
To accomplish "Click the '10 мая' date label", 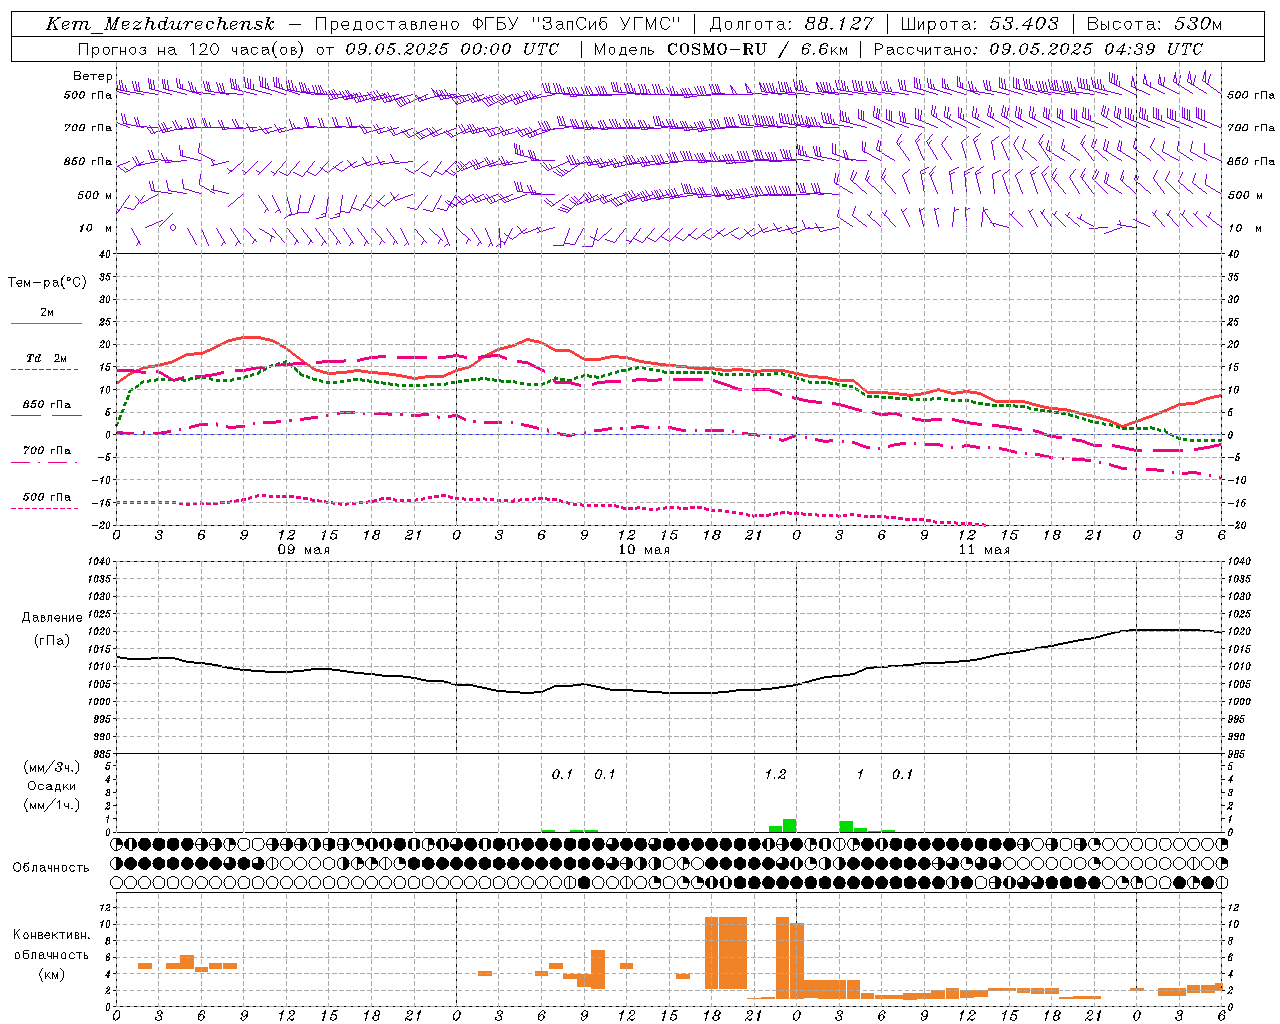I will [x=643, y=550].
